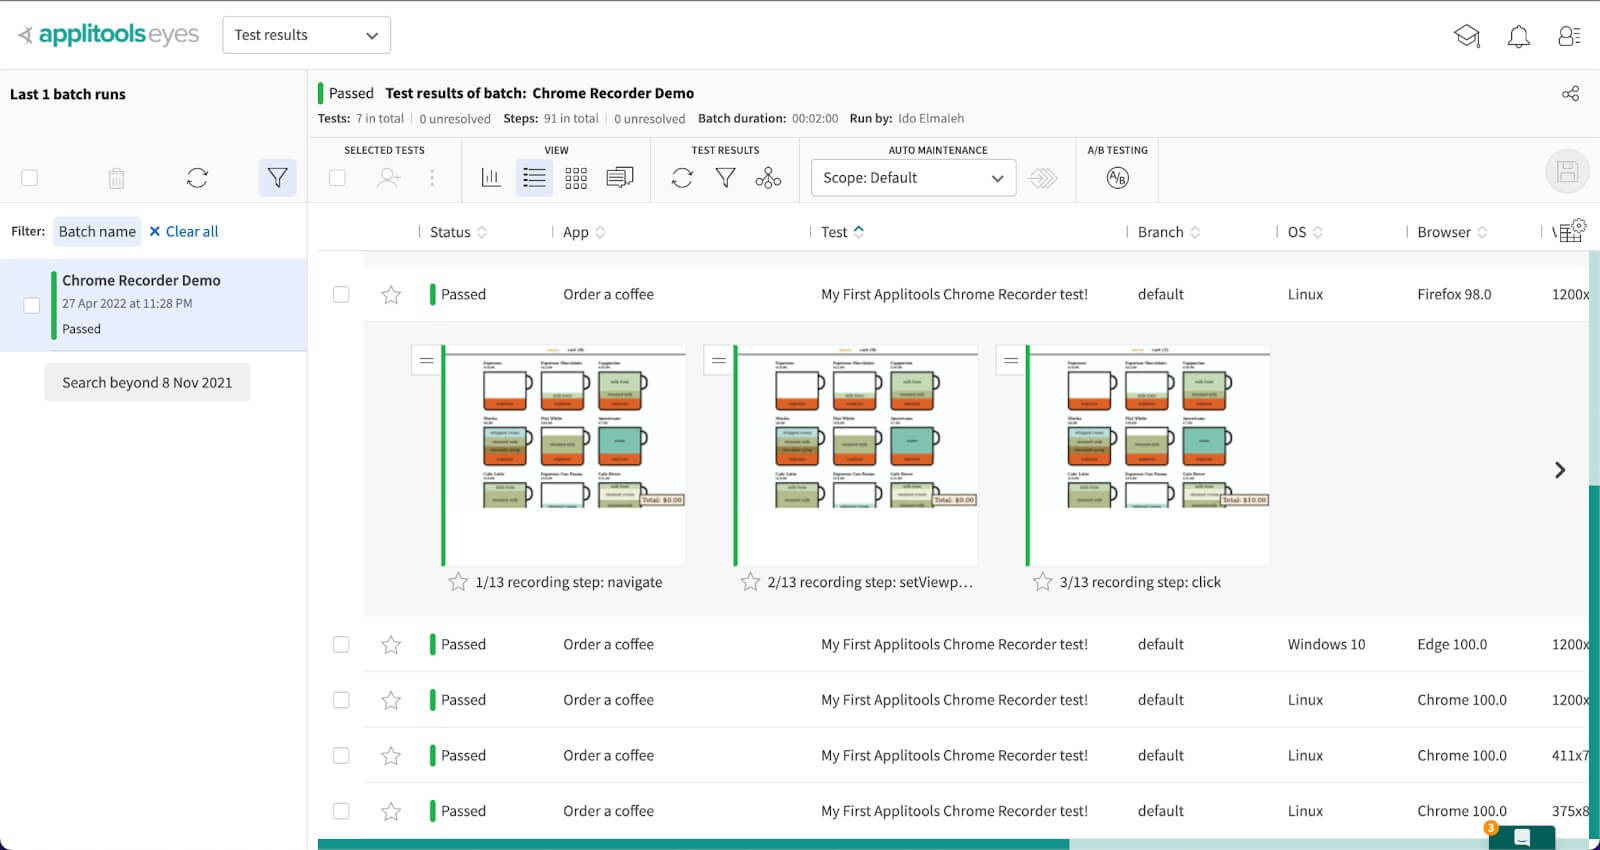
Task: Open the Test results page dropdown
Action: coord(306,35)
